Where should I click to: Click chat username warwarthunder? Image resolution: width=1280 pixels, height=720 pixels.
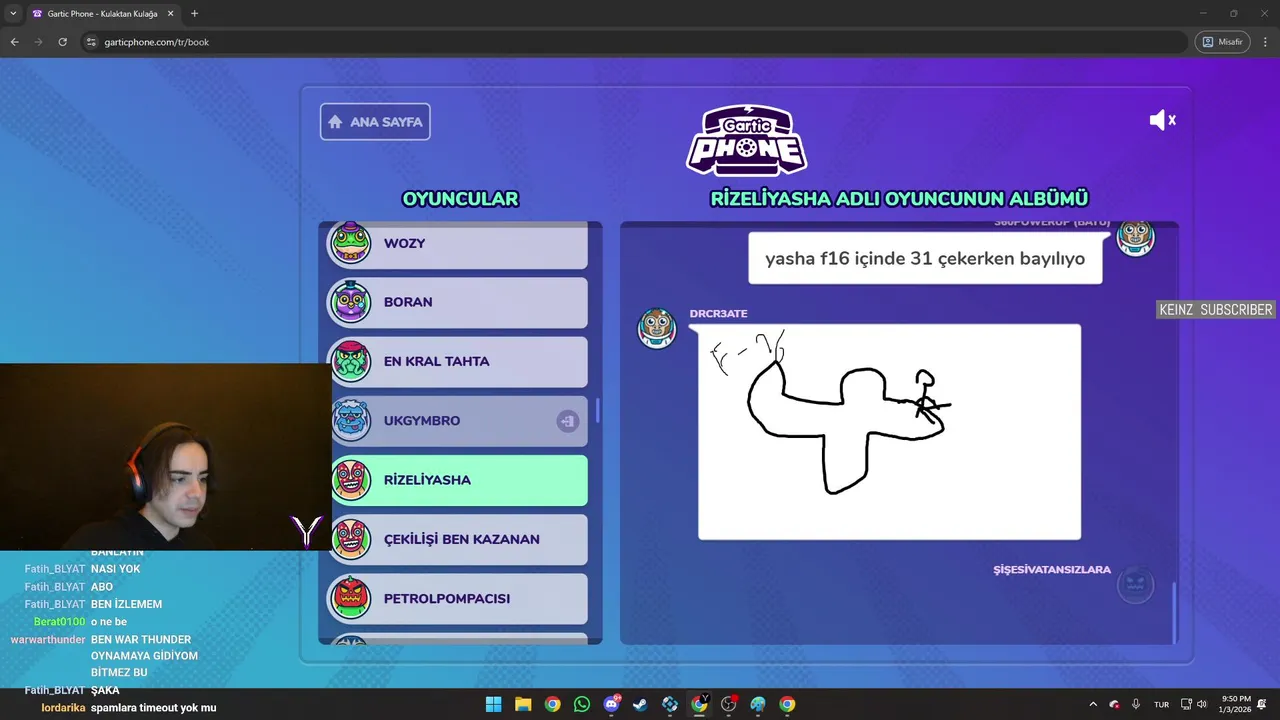tap(48, 640)
